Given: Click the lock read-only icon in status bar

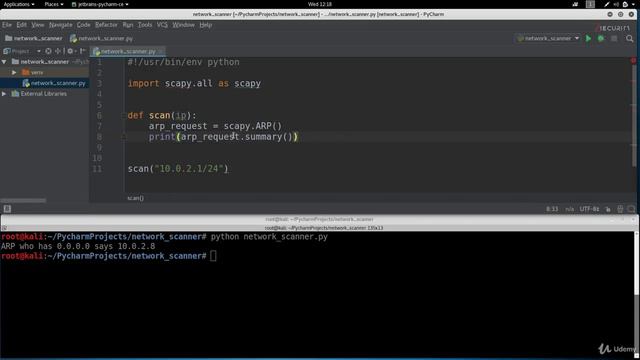Looking at the screenshot, I should pyautogui.click(x=608, y=209).
